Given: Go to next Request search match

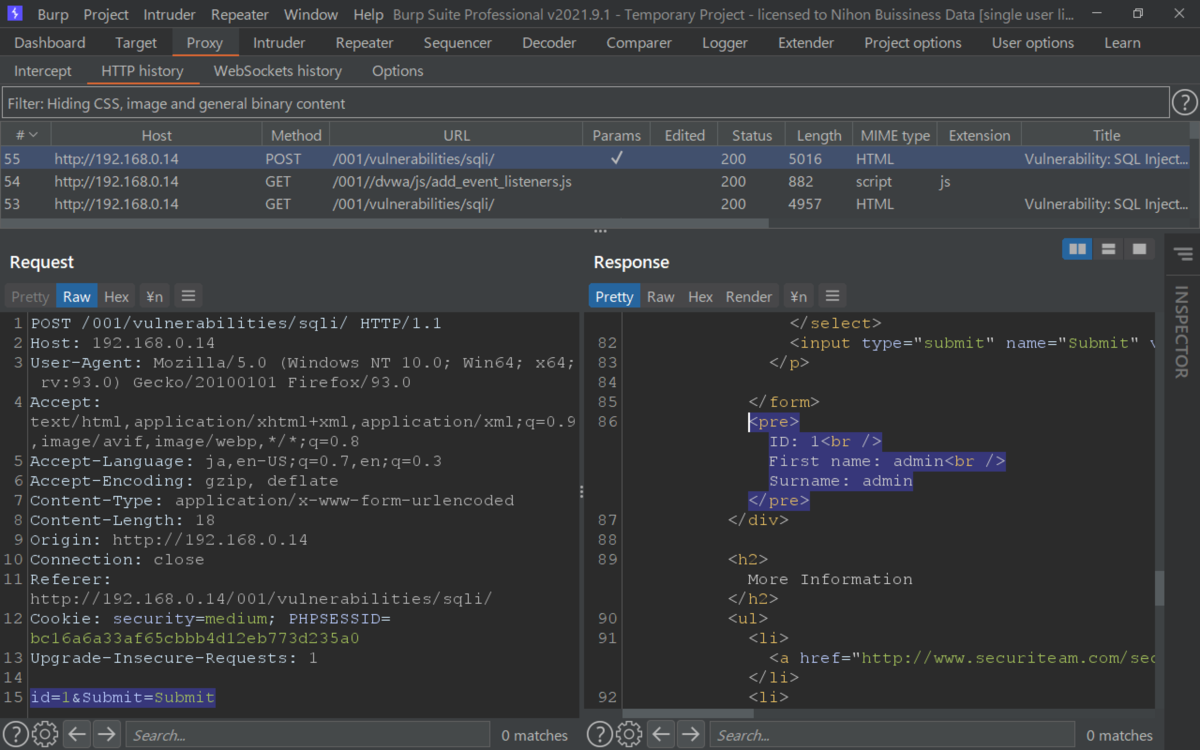Looking at the screenshot, I should click(106, 735).
